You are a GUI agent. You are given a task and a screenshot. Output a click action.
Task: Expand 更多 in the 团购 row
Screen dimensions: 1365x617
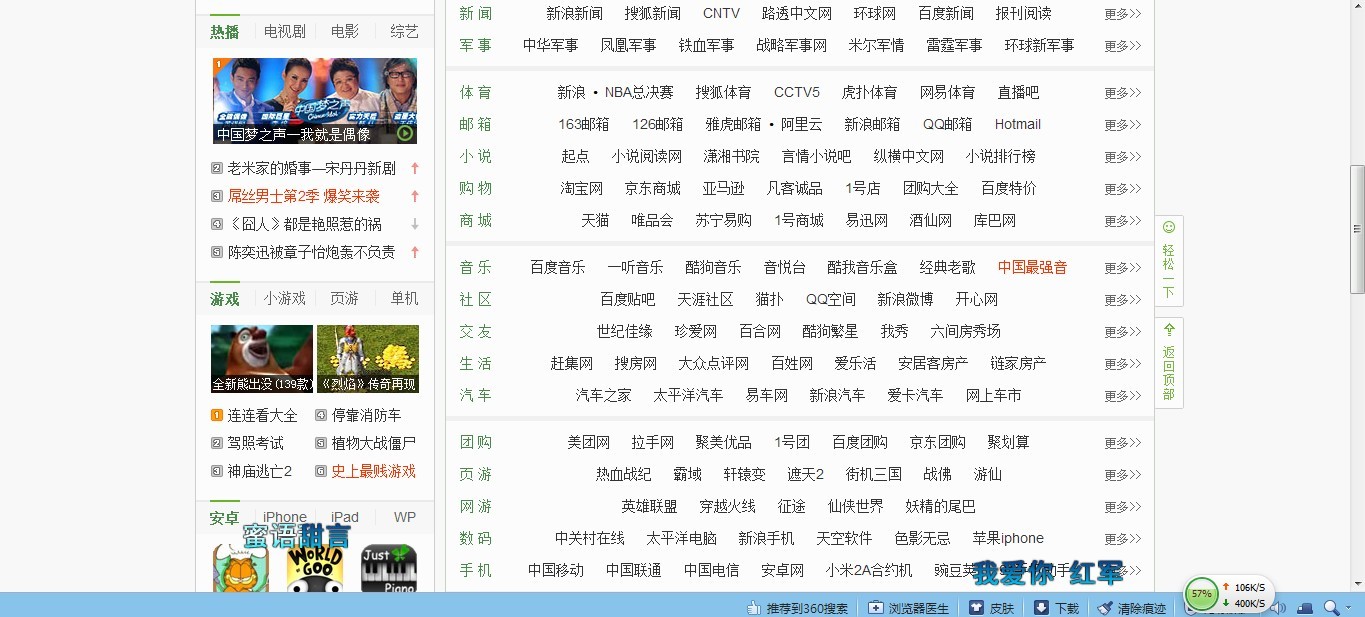pos(1123,443)
